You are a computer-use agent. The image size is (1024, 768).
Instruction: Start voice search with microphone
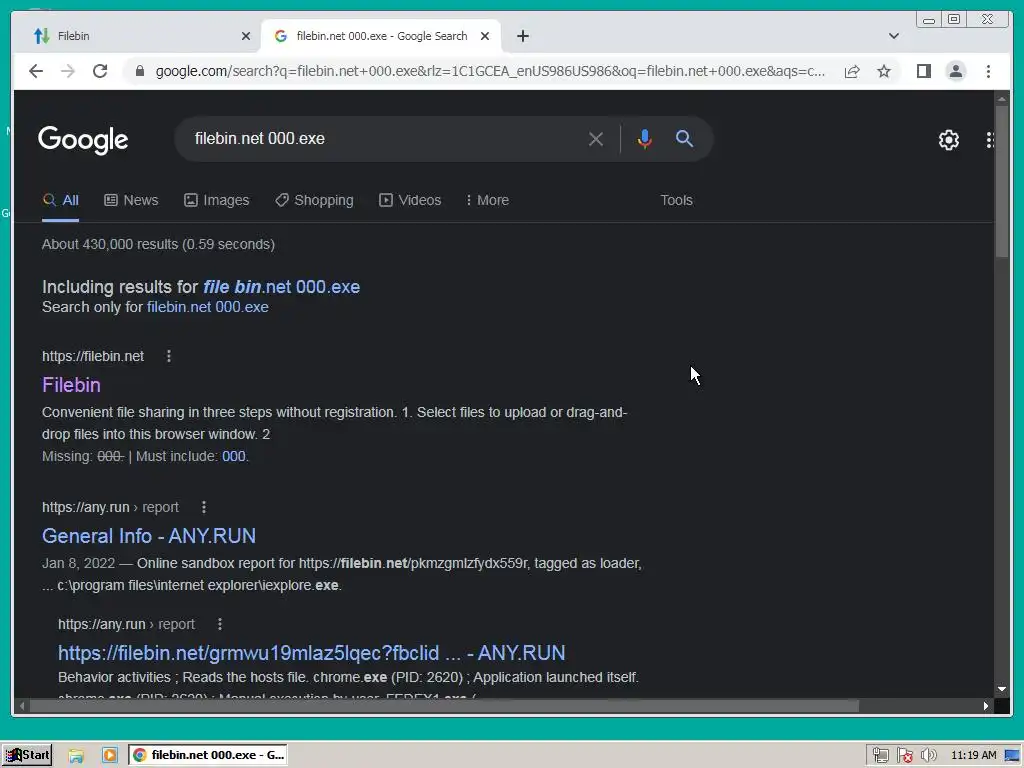point(645,139)
